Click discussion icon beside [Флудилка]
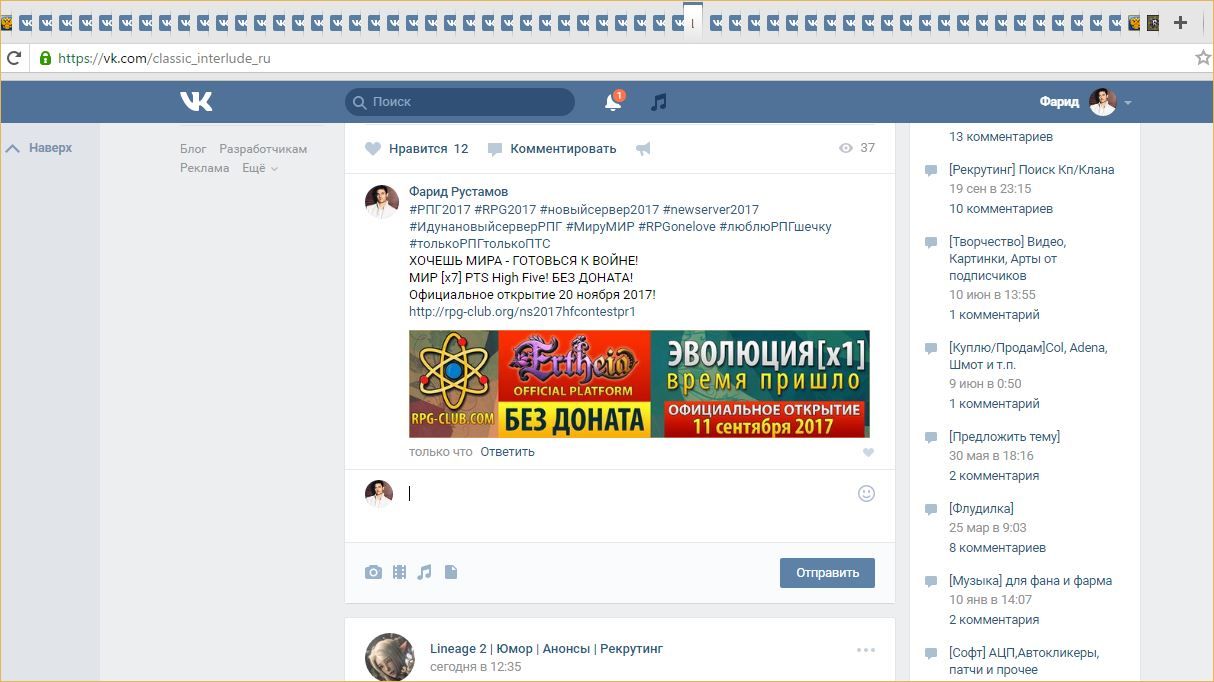This screenshot has height=682, width=1214. (x=931, y=510)
